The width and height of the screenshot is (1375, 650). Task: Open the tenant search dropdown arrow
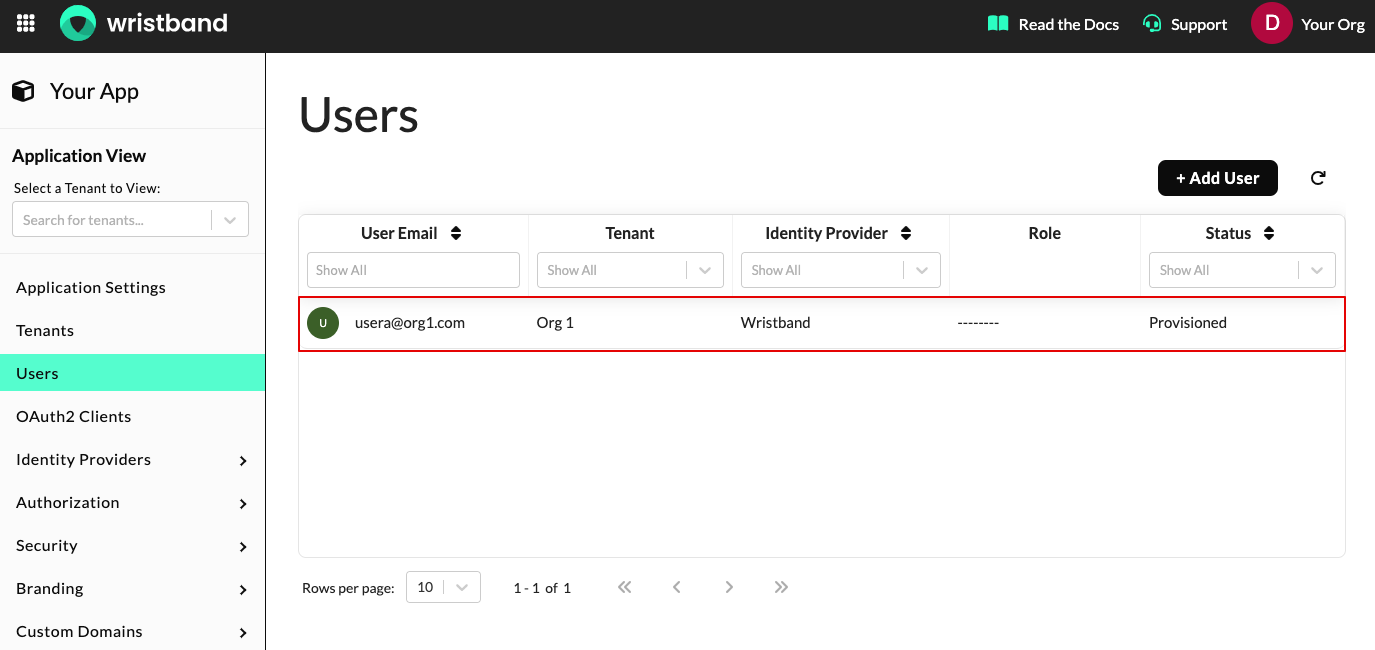(x=230, y=220)
